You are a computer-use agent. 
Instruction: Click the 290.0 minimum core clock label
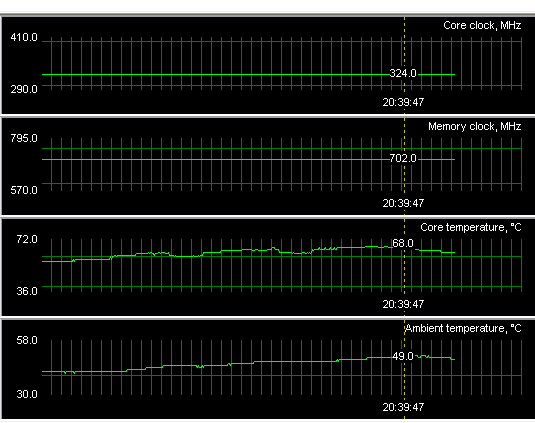coord(24,89)
